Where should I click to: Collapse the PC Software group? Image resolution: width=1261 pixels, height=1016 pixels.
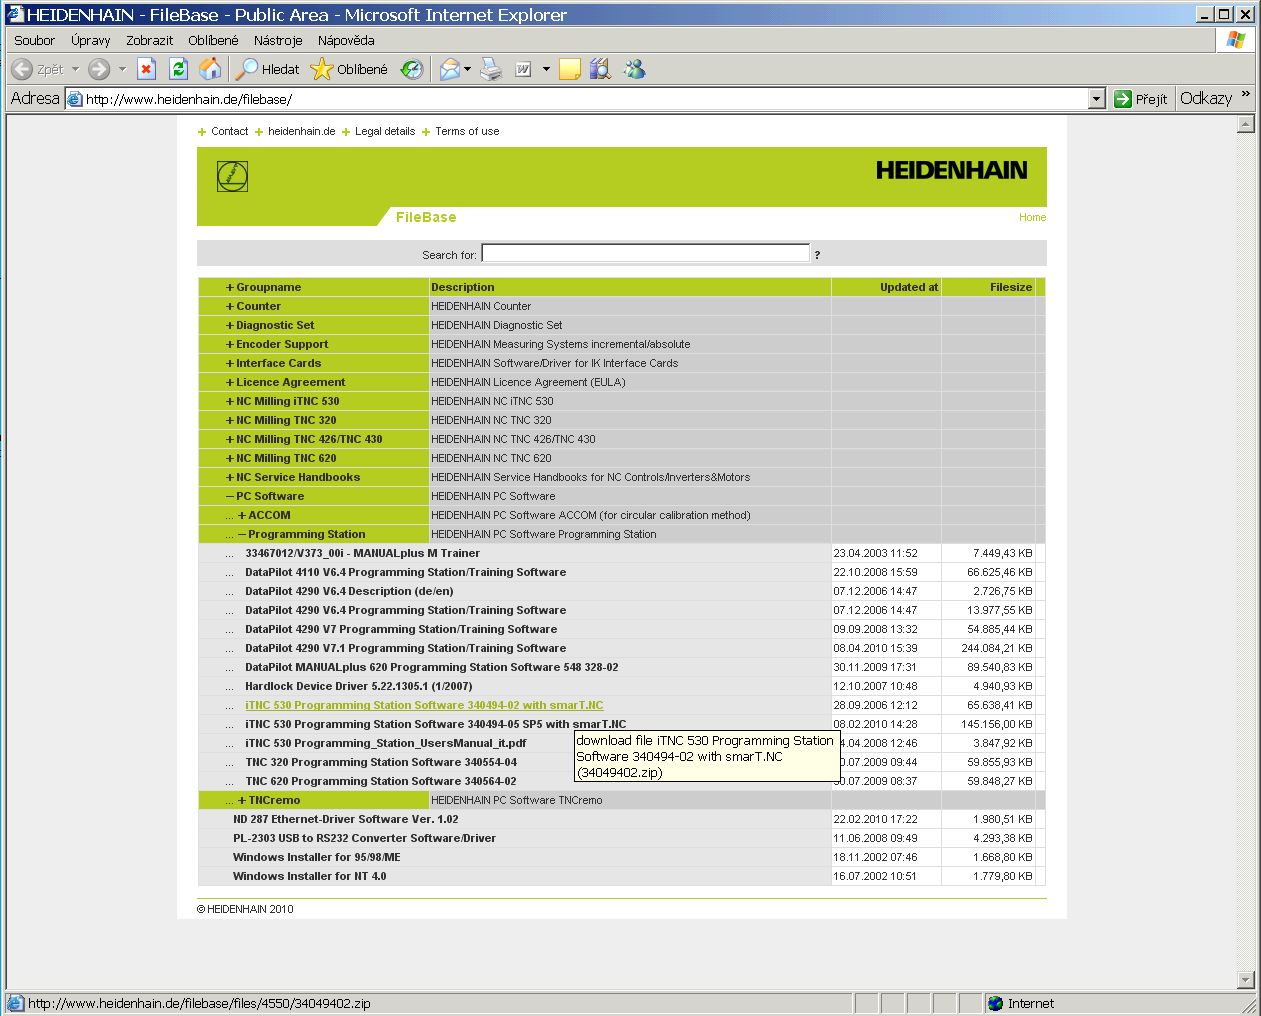[x=269, y=496]
